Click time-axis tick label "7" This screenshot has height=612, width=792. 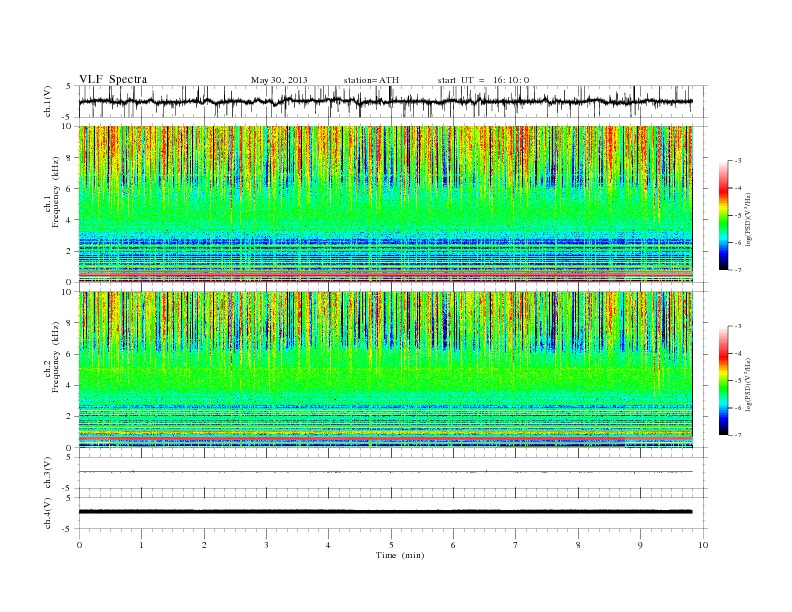[x=516, y=545]
